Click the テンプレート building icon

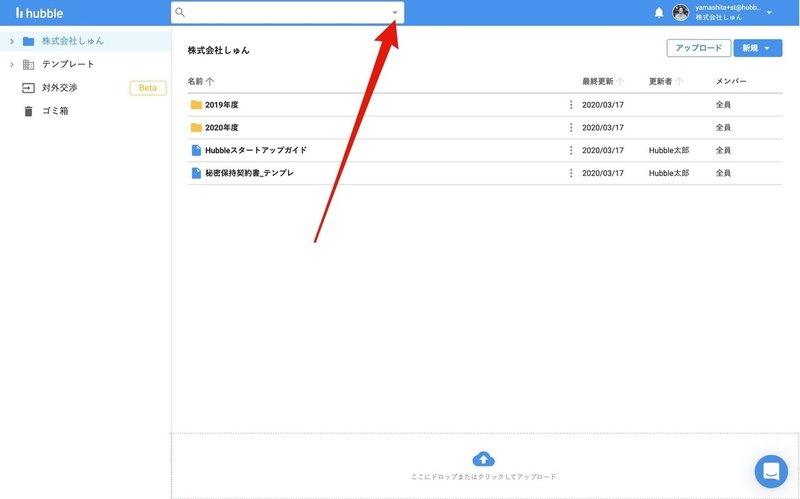(29, 65)
